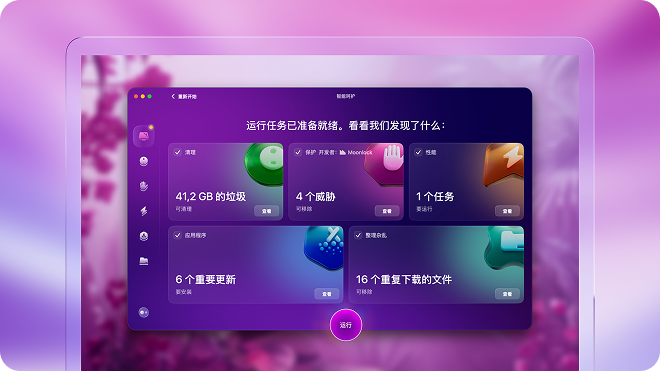Click the teal folder icon on 整理杂乱 card
Screen dimensions: 660x371
click(504, 248)
